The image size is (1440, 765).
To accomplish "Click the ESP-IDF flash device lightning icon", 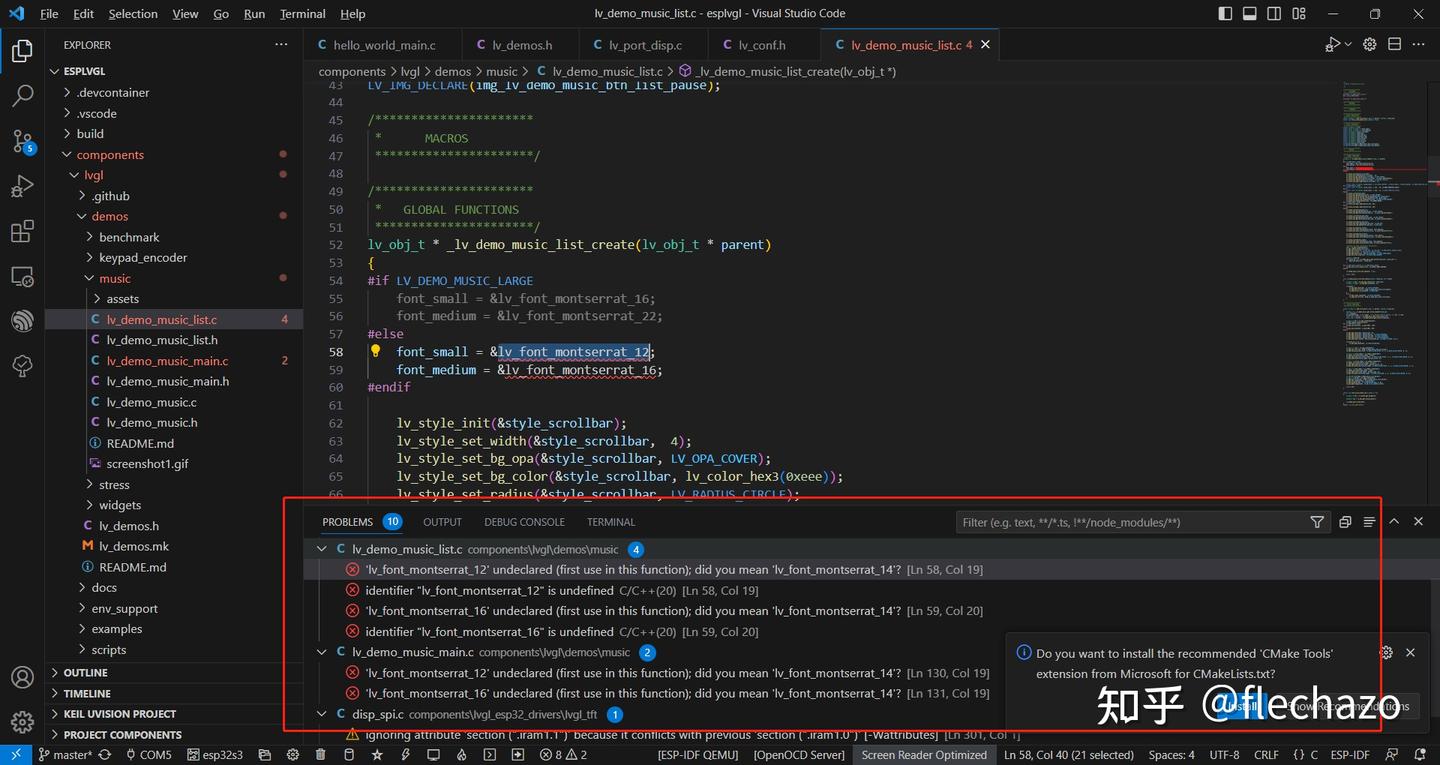I will 405,755.
